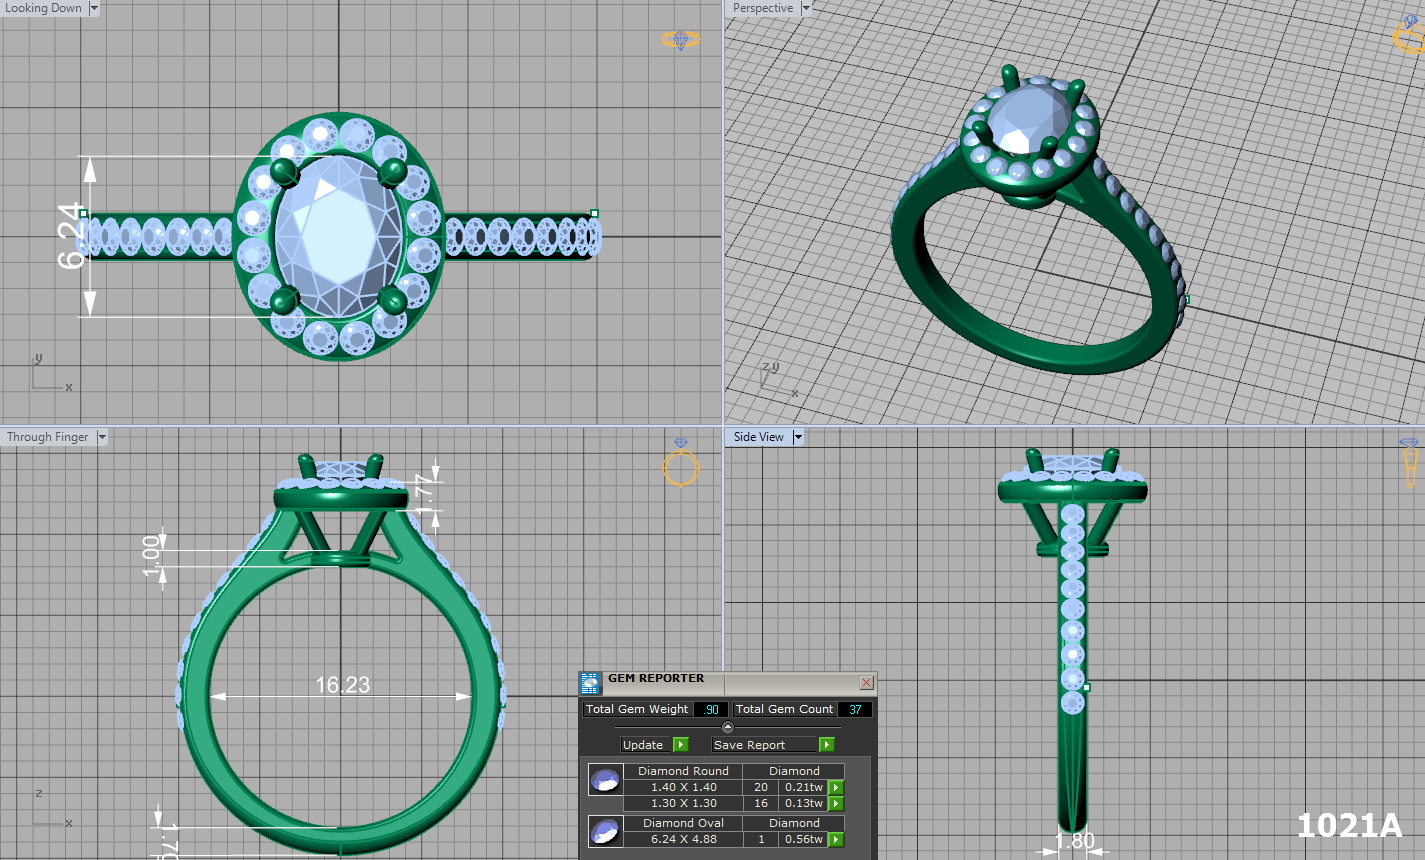The height and width of the screenshot is (860, 1425).
Task: Click the green arrow beside Update
Action: pyautogui.click(x=681, y=745)
